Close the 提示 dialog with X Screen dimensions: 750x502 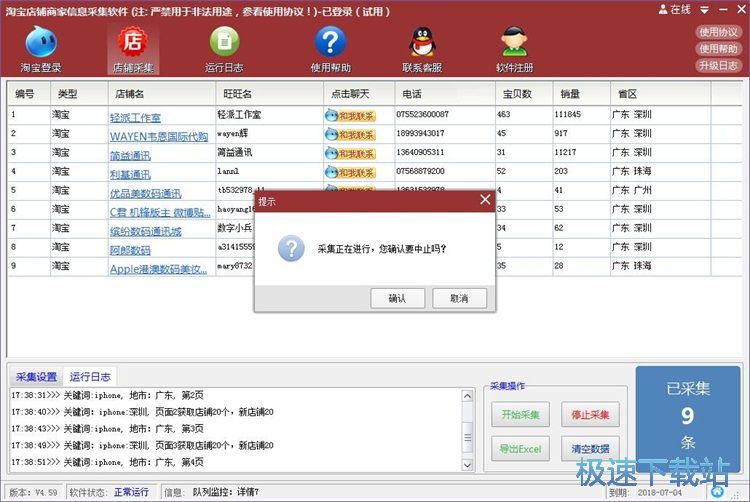pos(485,200)
